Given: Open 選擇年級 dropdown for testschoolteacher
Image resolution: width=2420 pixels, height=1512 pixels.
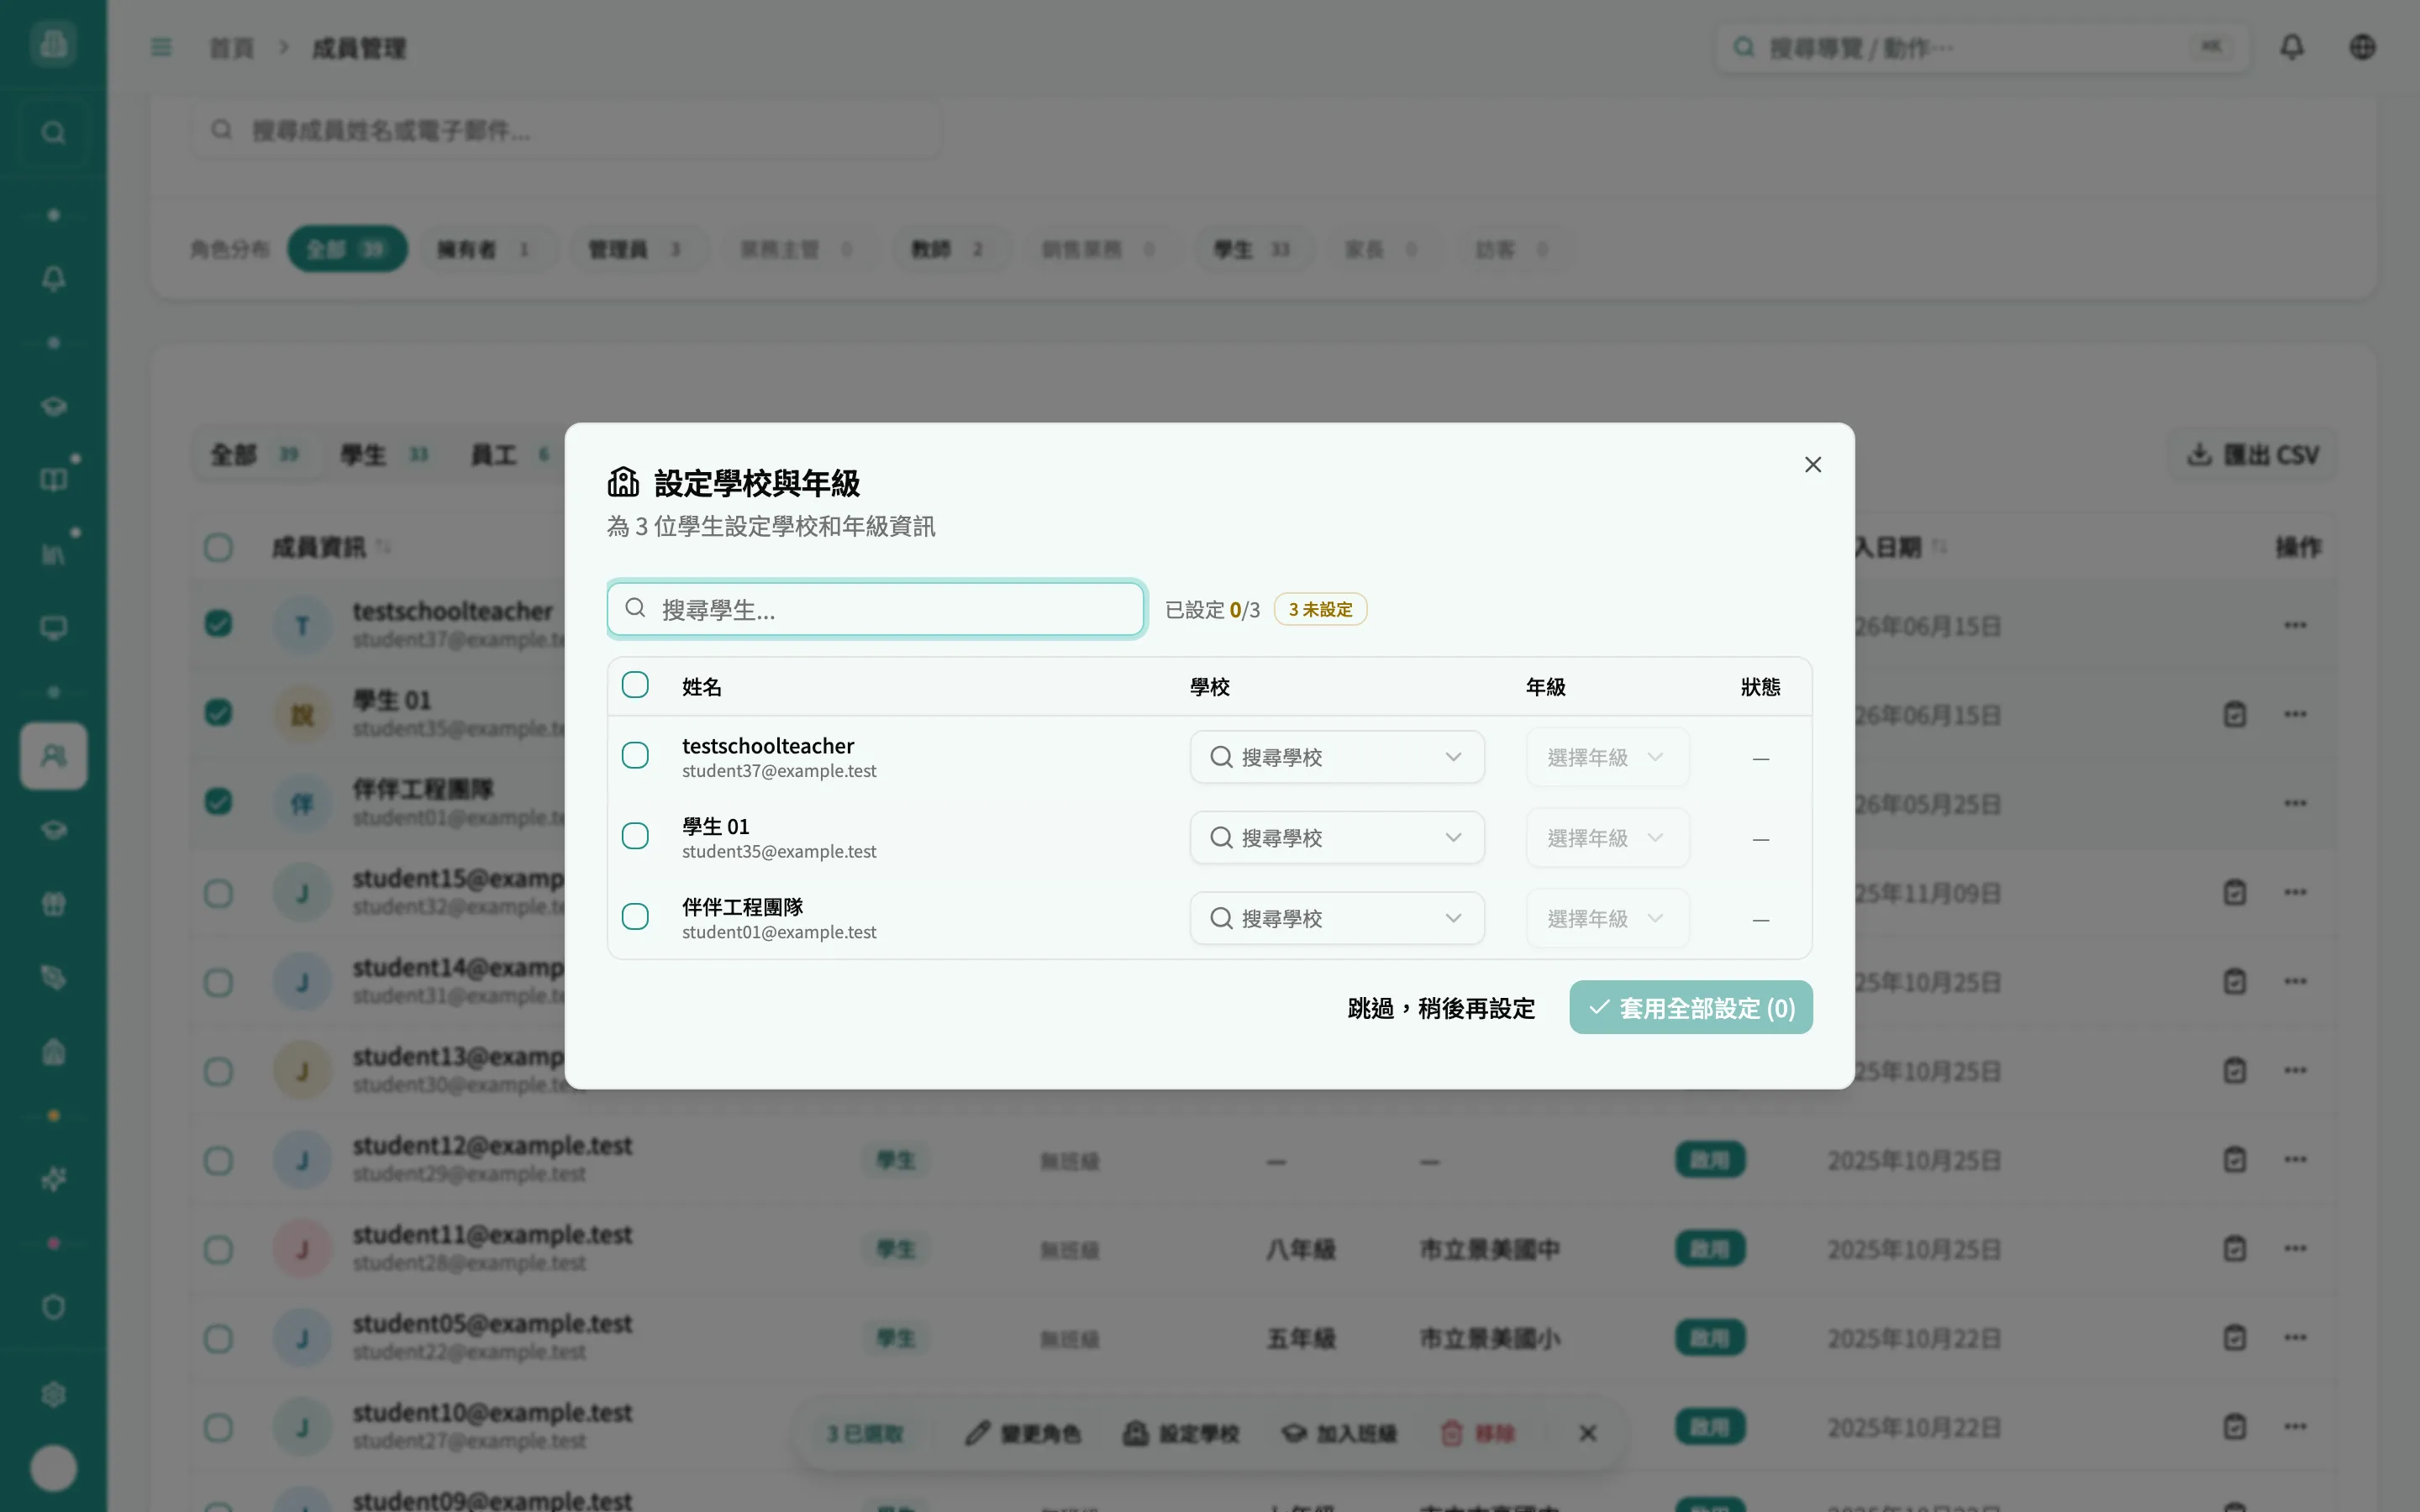Looking at the screenshot, I should pos(1607,757).
